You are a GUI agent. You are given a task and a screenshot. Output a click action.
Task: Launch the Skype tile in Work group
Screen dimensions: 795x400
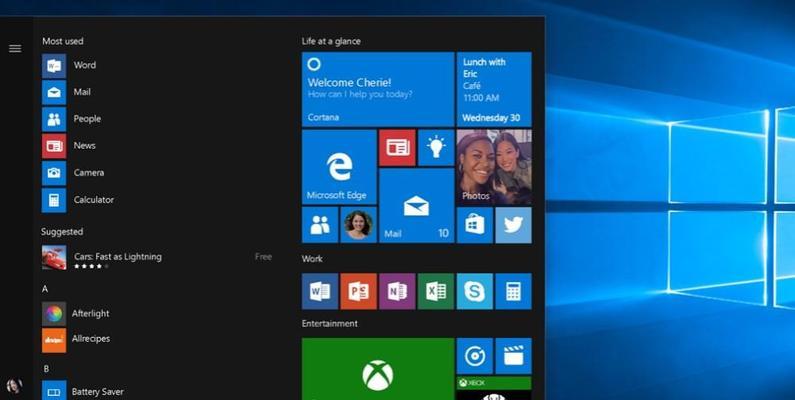[x=475, y=292]
